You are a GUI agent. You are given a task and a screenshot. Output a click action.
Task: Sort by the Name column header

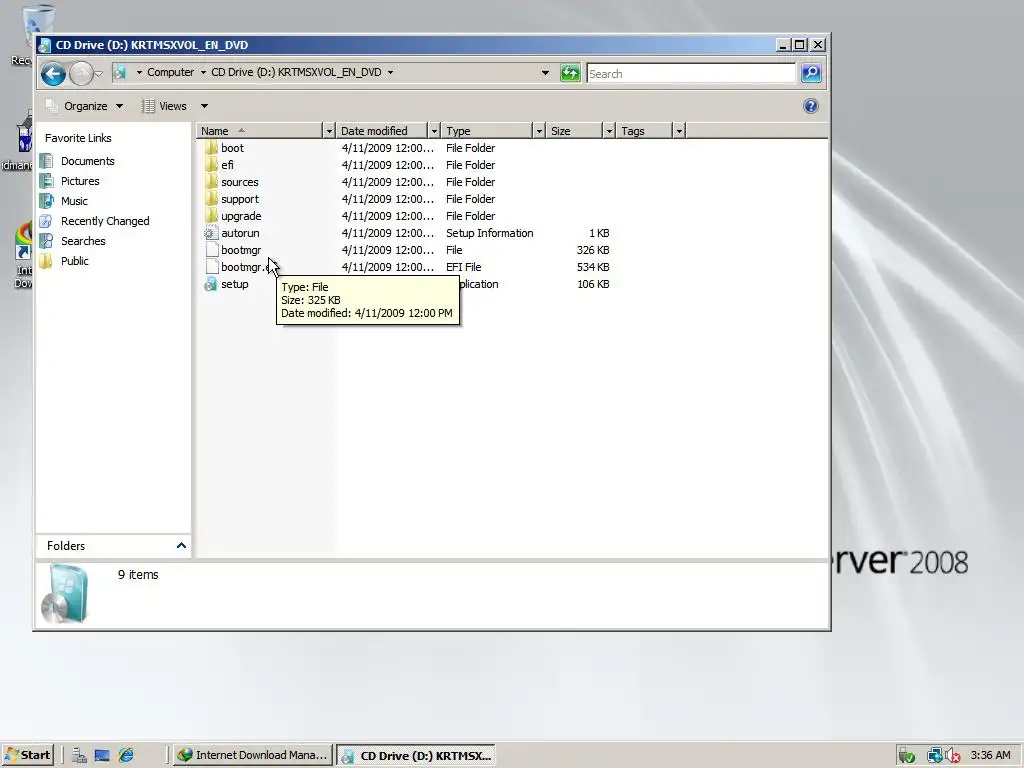260,131
